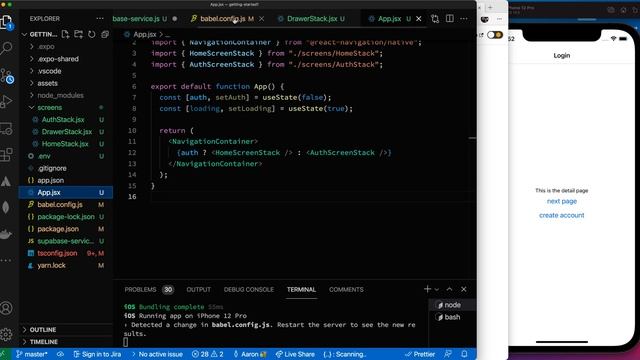Open HomeStack.jsx in the file tree
This screenshot has width=640, height=360.
pos(65,144)
